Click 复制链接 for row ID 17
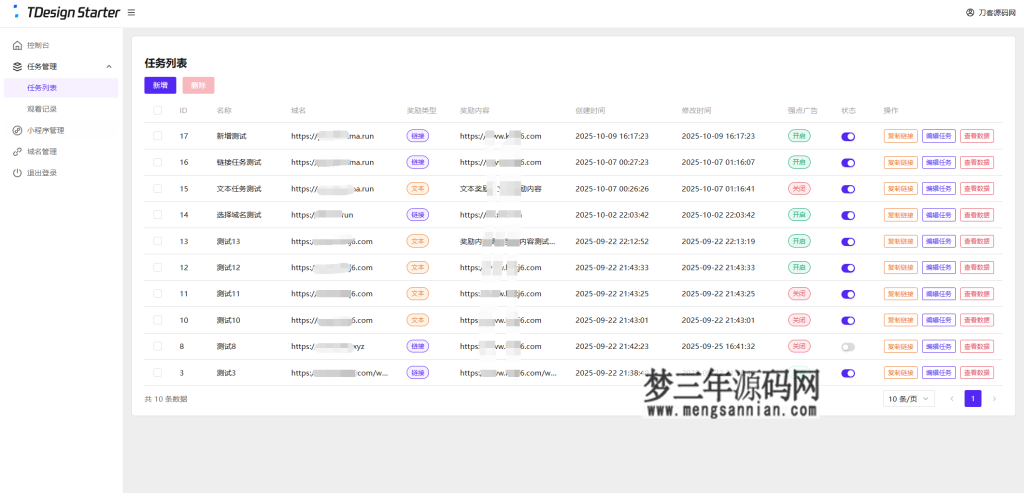 tap(901, 136)
